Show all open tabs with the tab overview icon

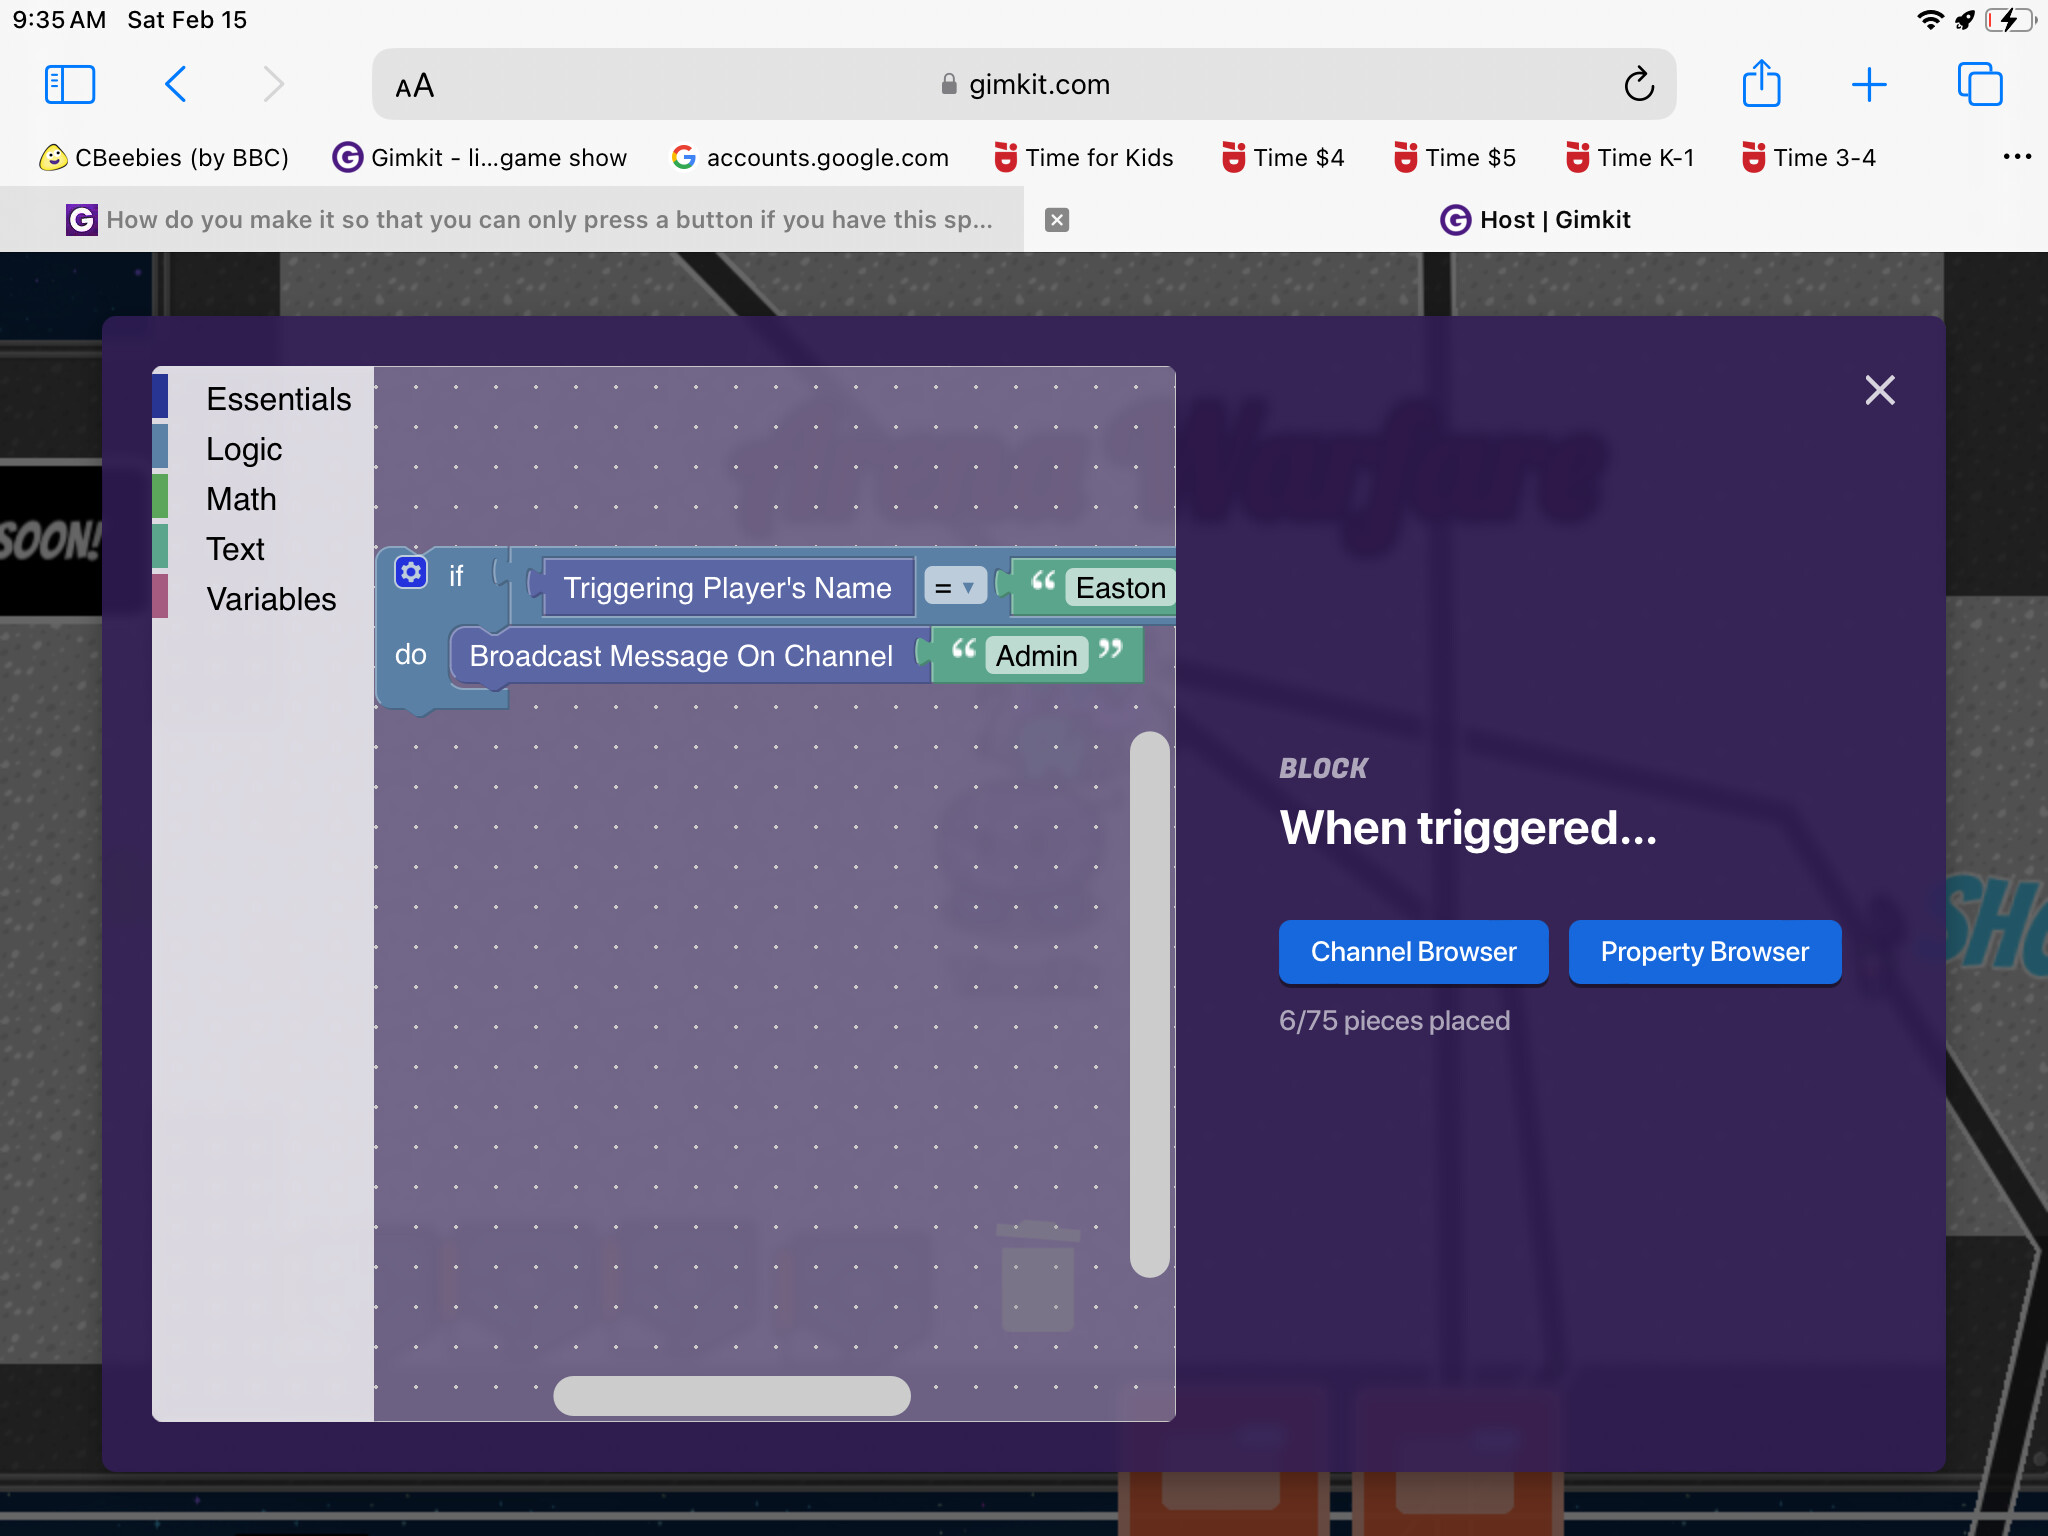(x=1978, y=84)
